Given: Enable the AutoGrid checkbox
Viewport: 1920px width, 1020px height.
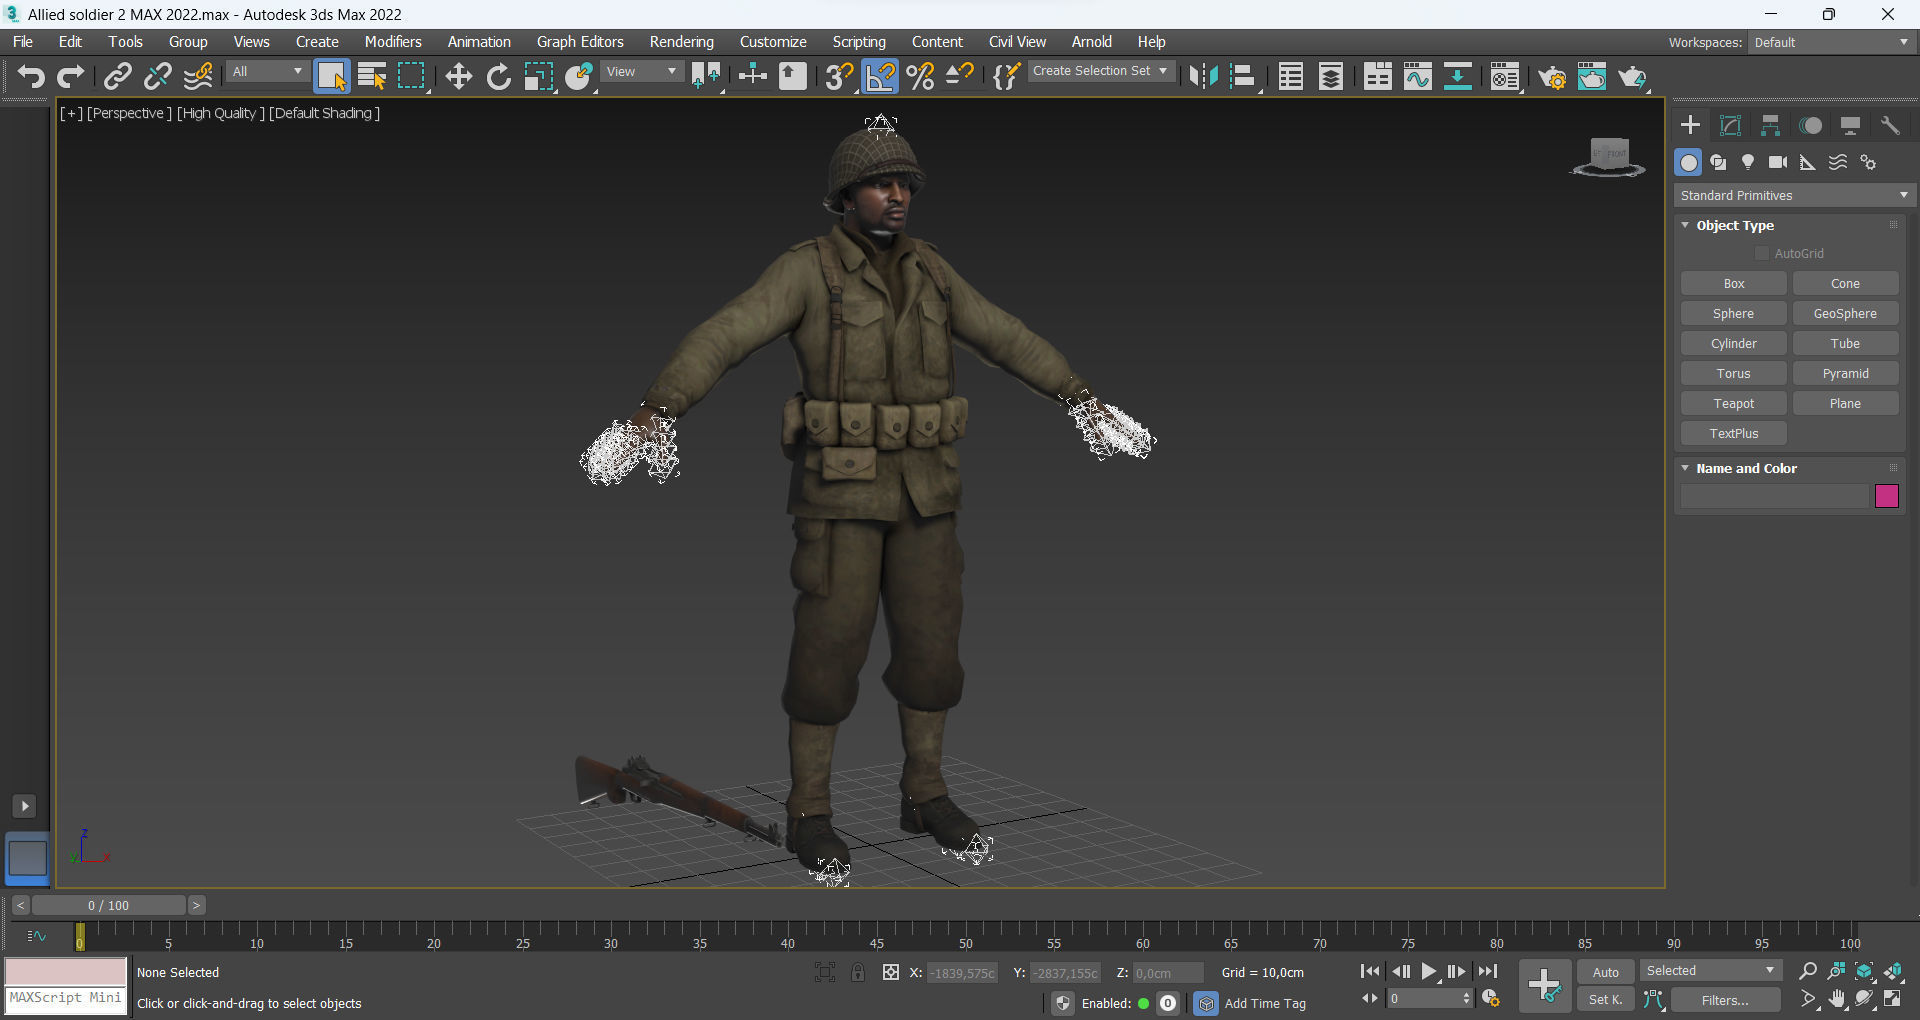Looking at the screenshot, I should (x=1762, y=253).
